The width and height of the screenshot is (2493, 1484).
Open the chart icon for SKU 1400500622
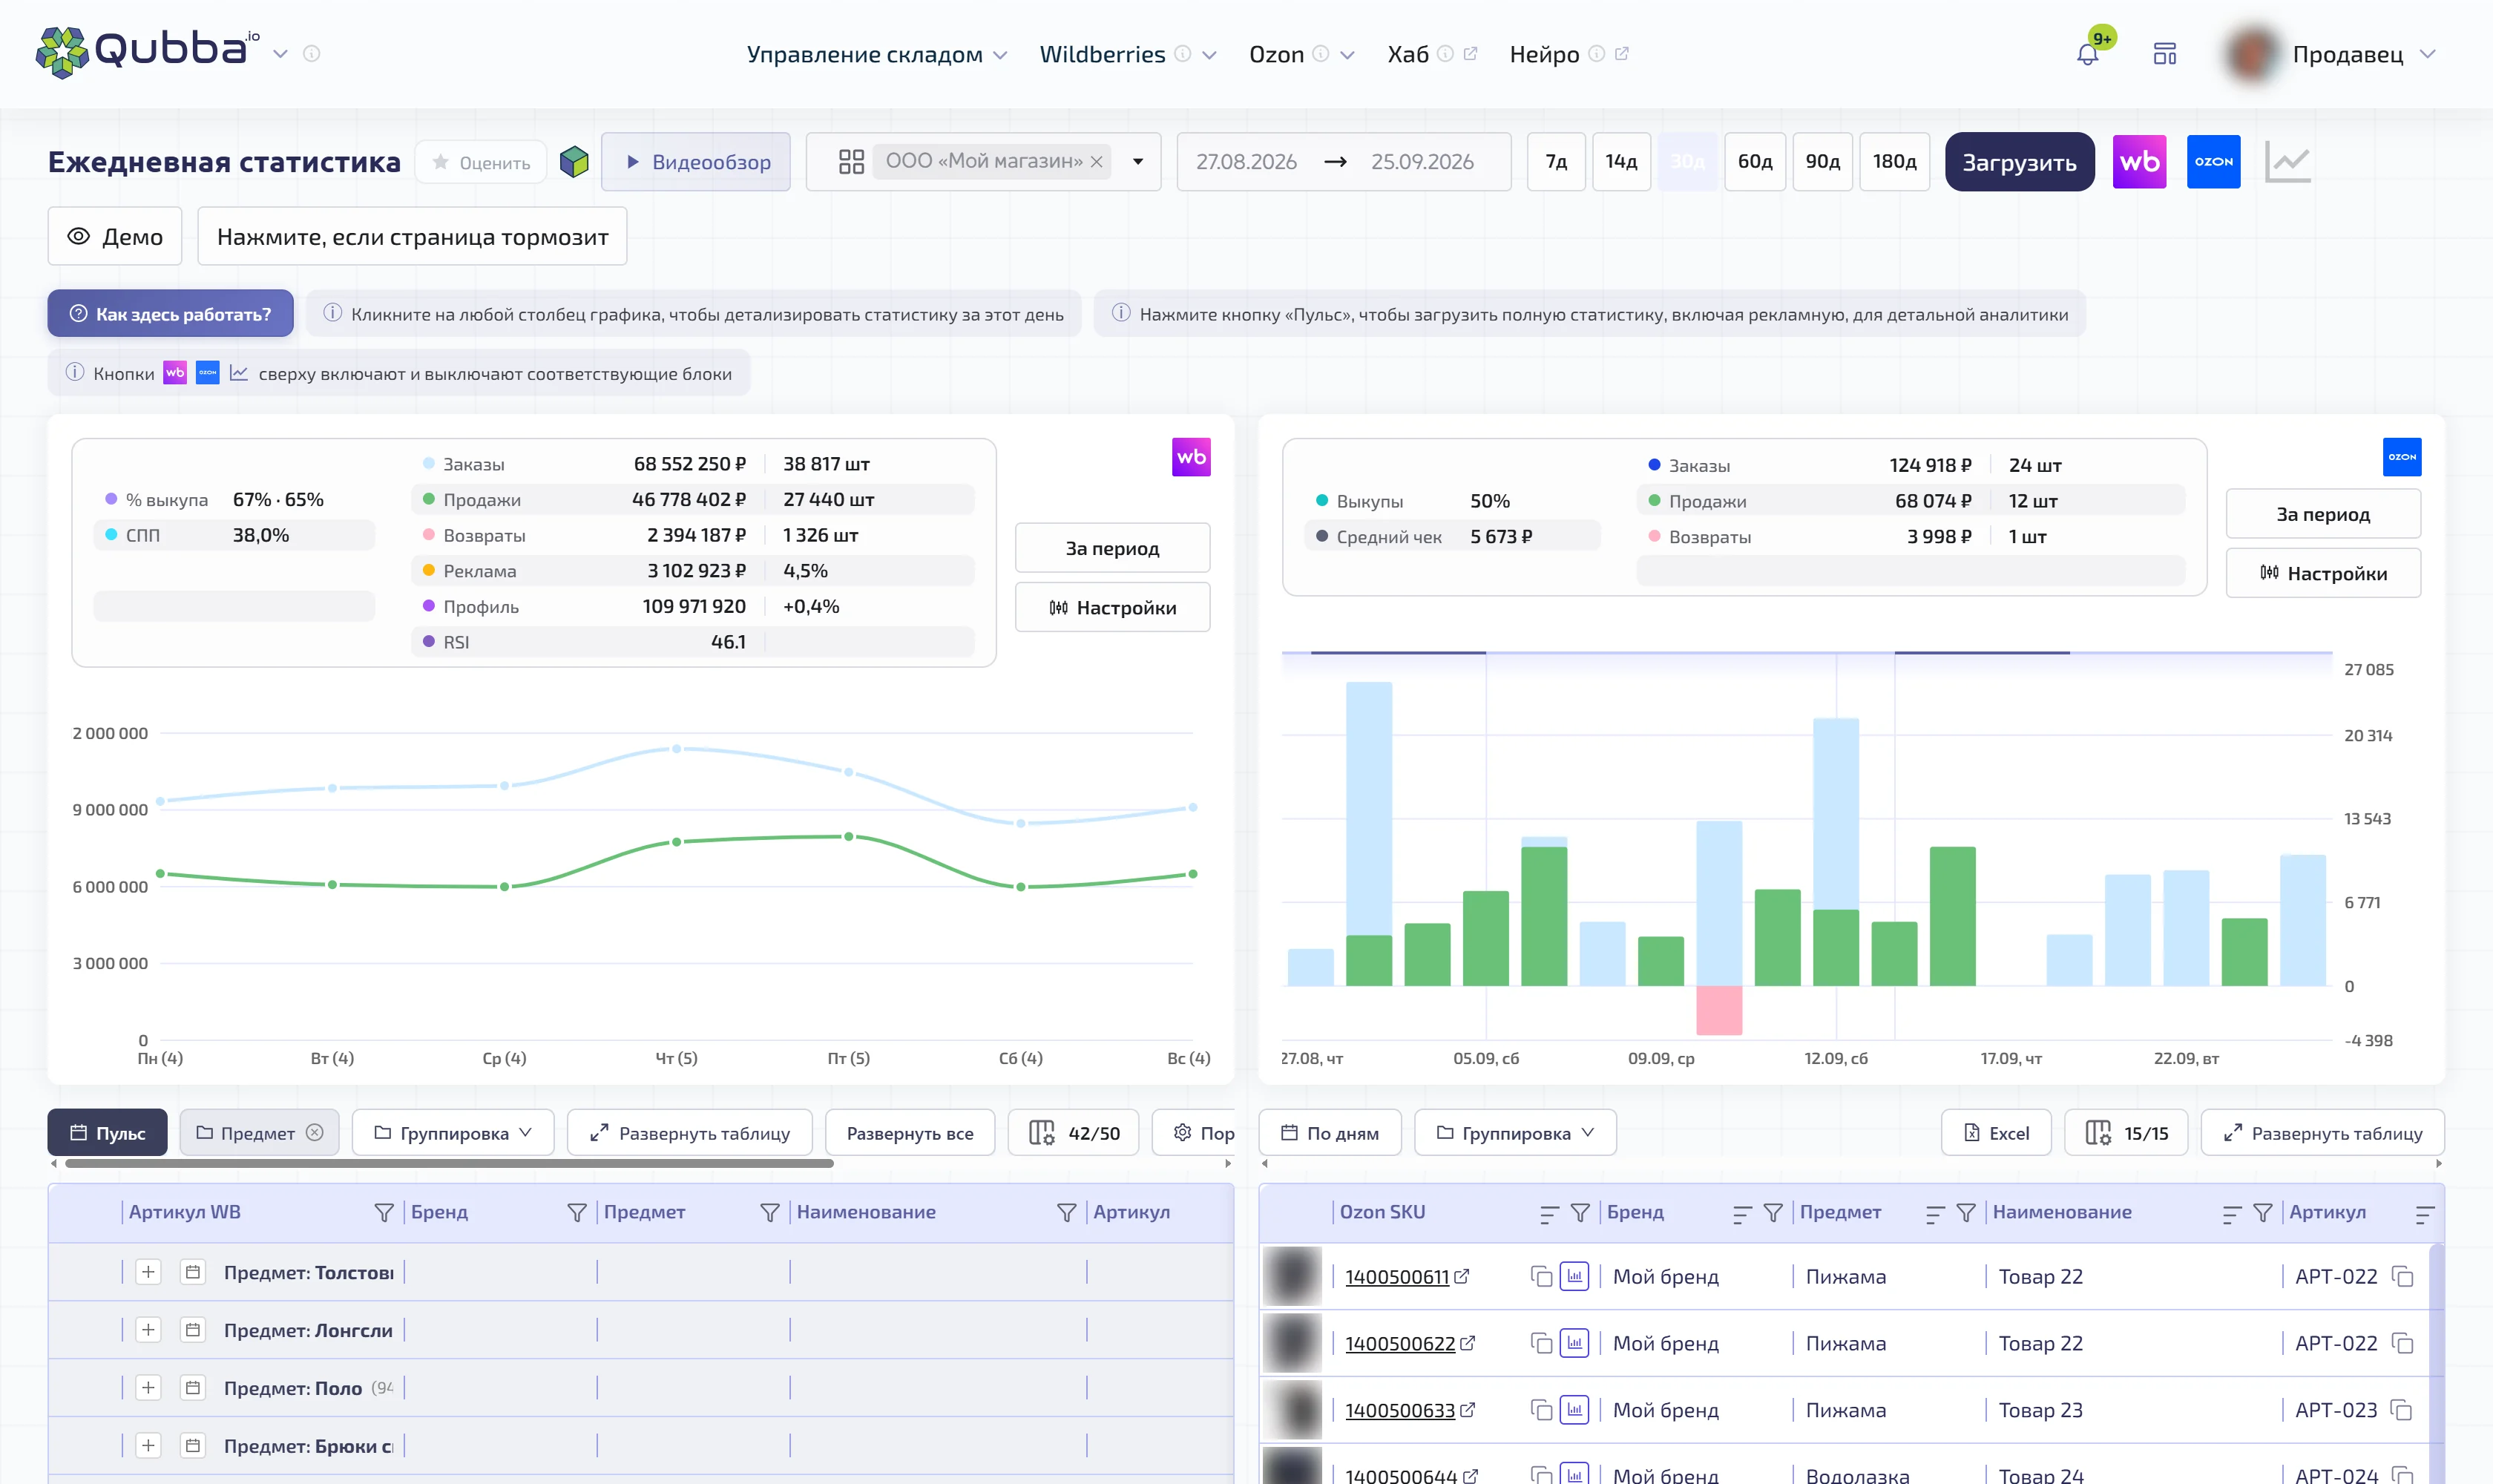1574,1343
